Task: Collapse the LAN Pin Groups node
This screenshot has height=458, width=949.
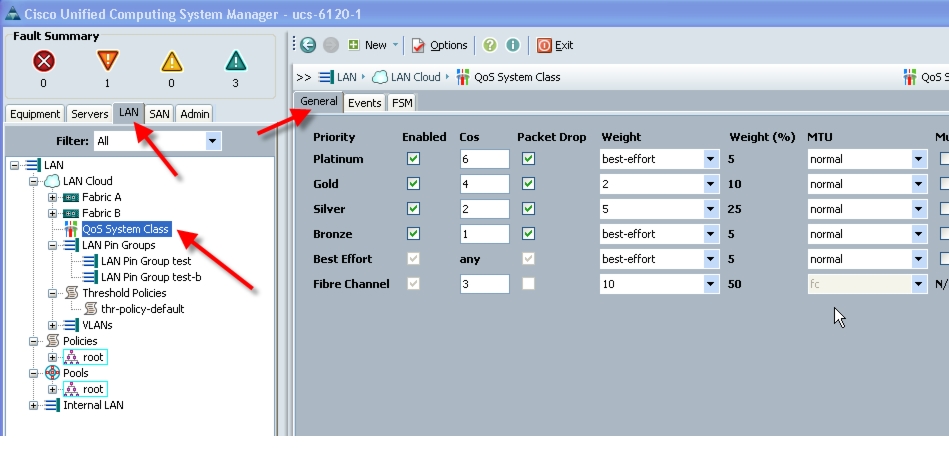Action: (53, 245)
